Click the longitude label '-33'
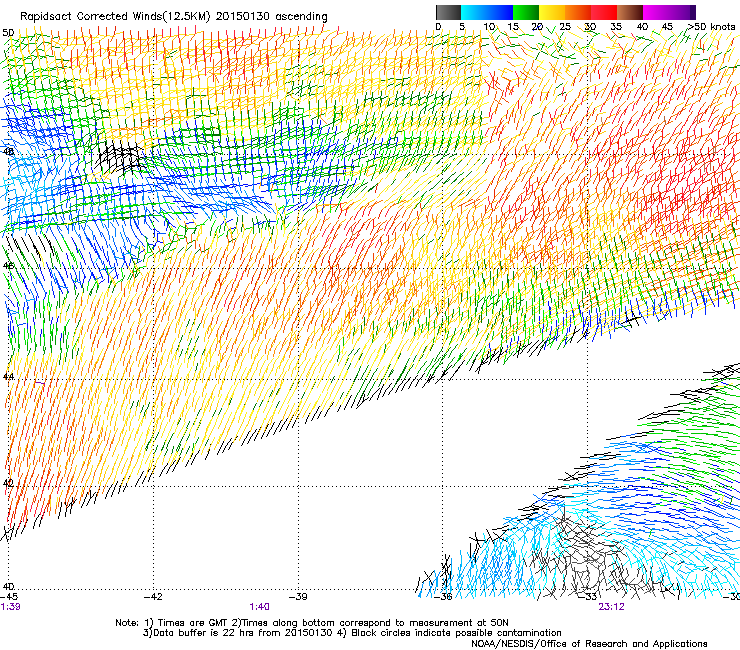Screen dimensions: 740x650 click(588, 597)
